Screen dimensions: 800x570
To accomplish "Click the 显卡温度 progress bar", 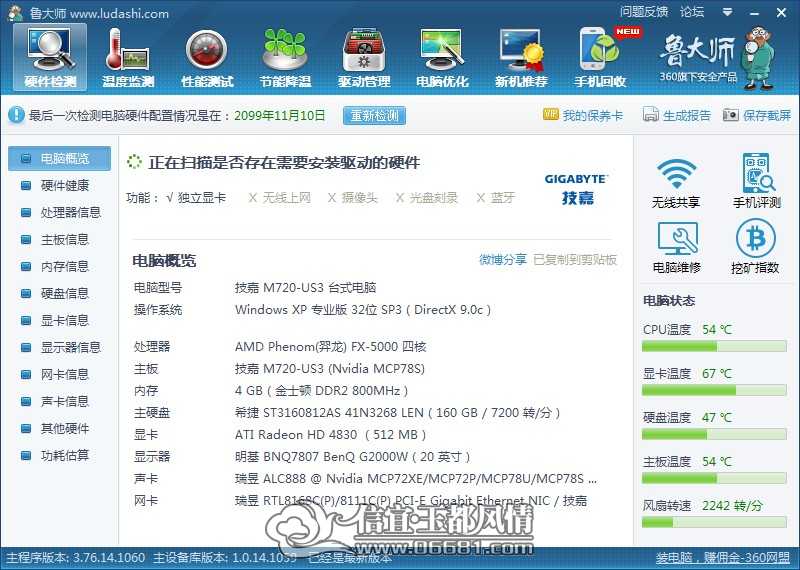I will click(714, 391).
